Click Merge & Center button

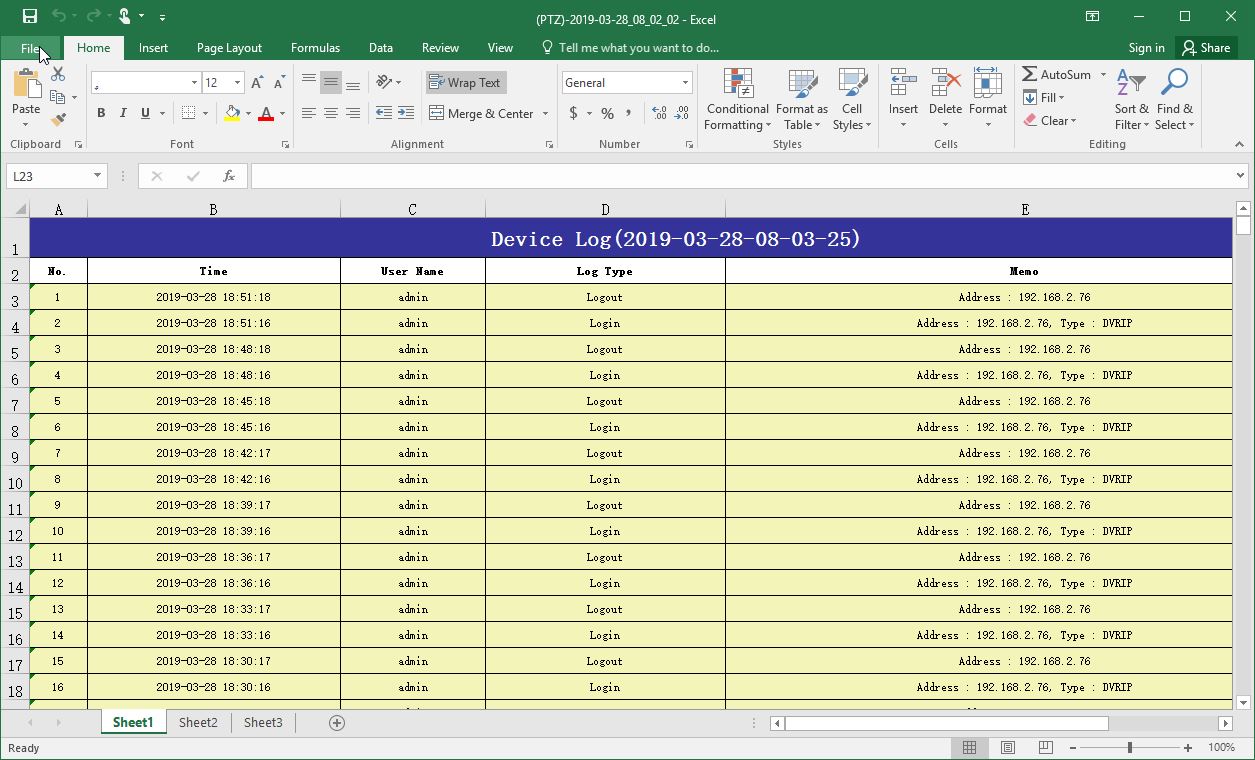(x=481, y=114)
